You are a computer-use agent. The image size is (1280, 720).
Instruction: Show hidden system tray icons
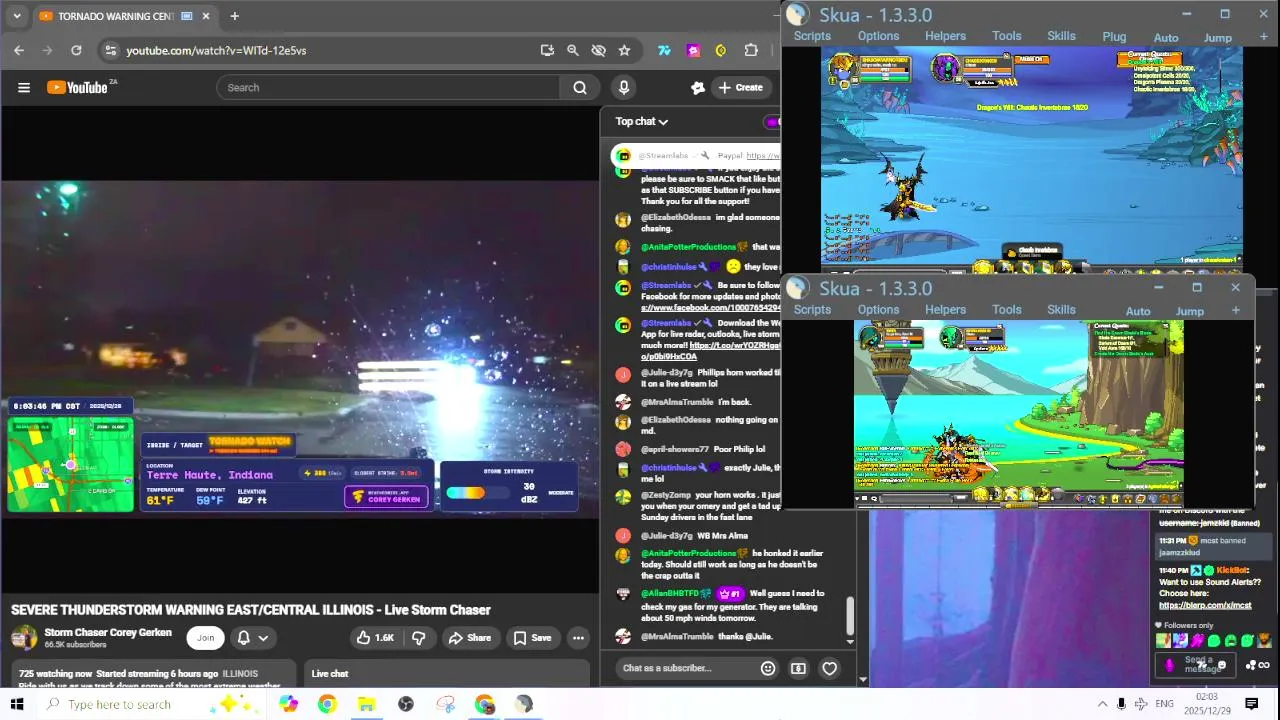[1102, 704]
